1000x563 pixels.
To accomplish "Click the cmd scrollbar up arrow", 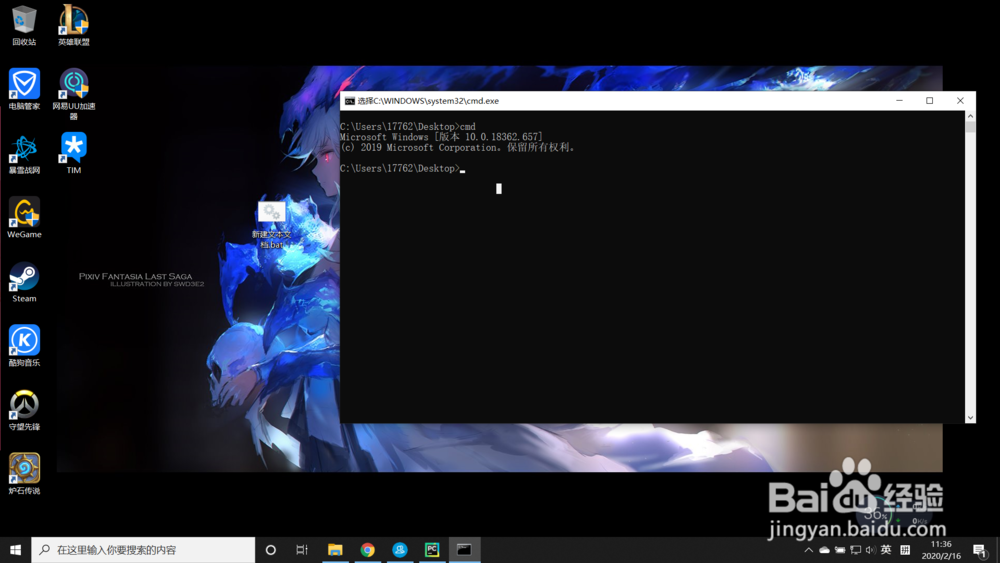I will click(x=970, y=116).
